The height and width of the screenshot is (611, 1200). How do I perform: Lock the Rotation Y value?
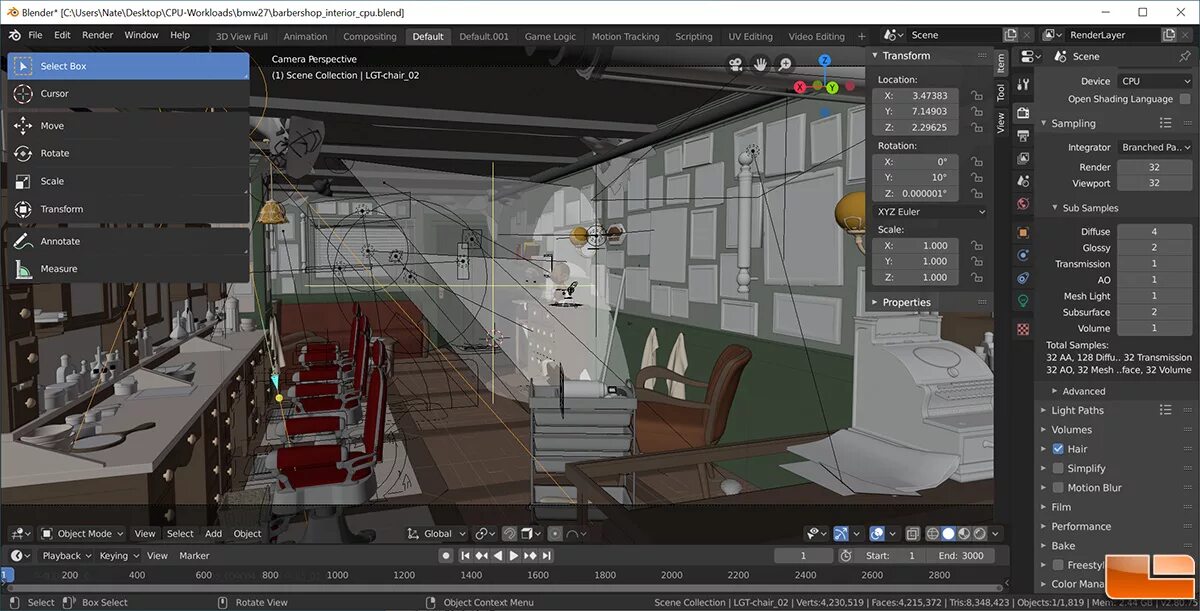[x=977, y=178]
